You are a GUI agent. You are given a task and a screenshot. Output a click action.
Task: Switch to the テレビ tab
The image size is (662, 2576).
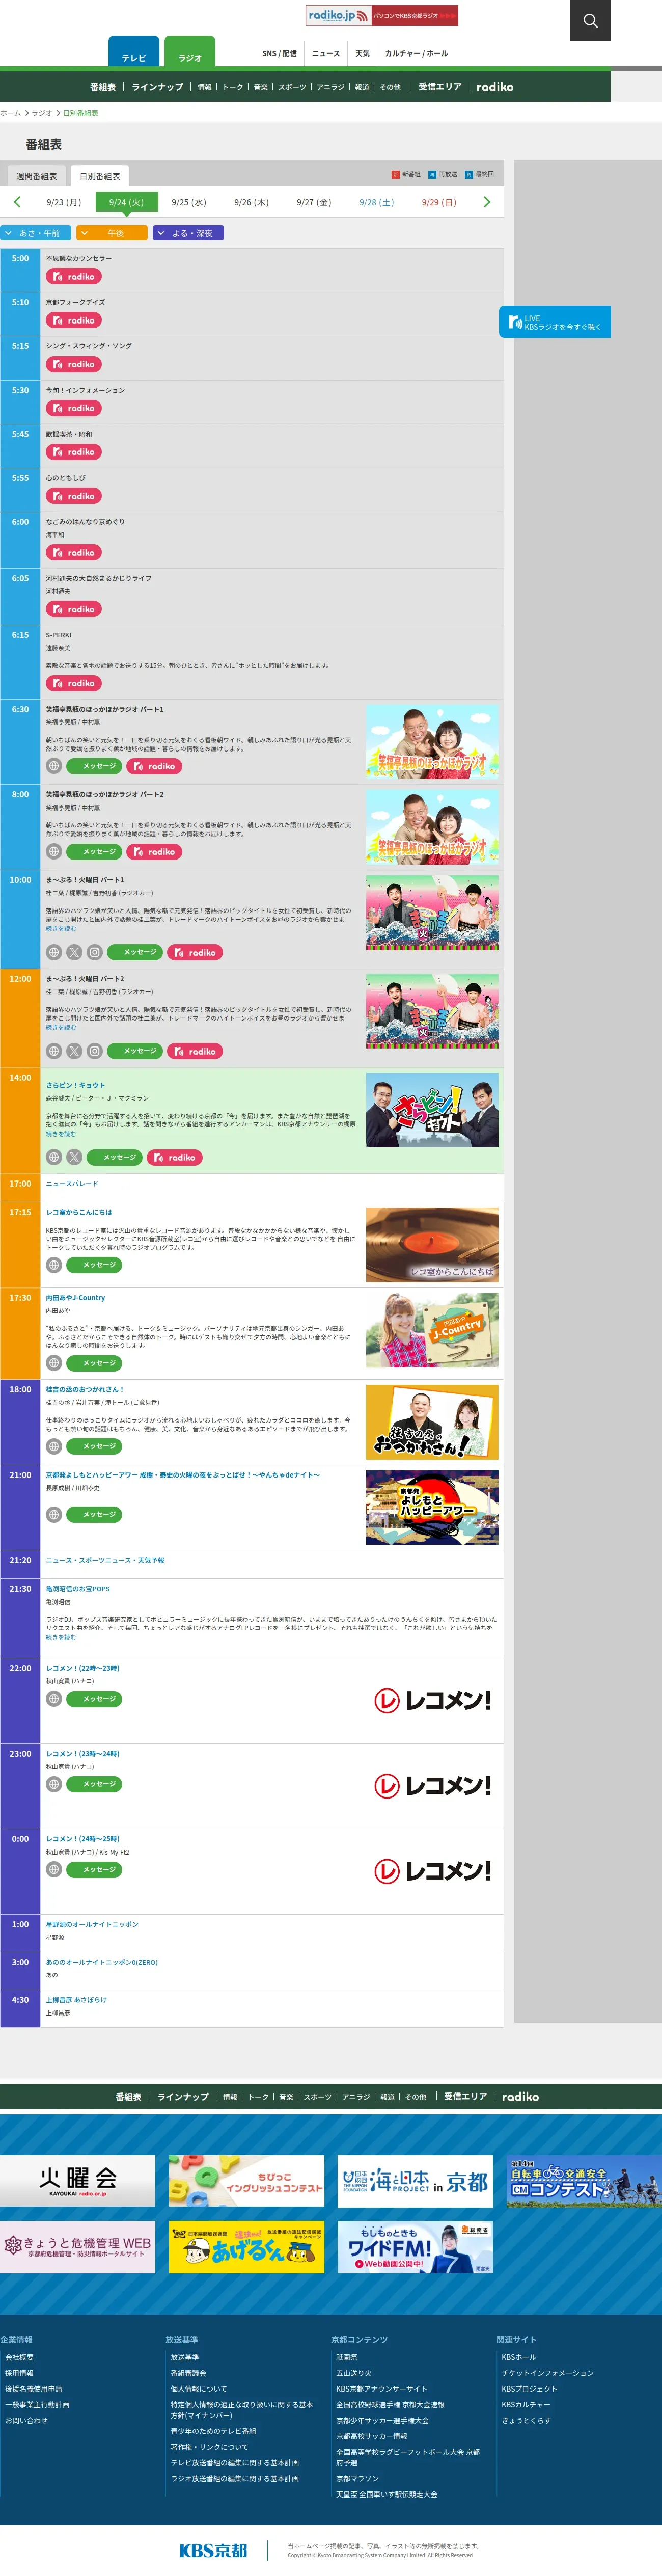click(134, 53)
